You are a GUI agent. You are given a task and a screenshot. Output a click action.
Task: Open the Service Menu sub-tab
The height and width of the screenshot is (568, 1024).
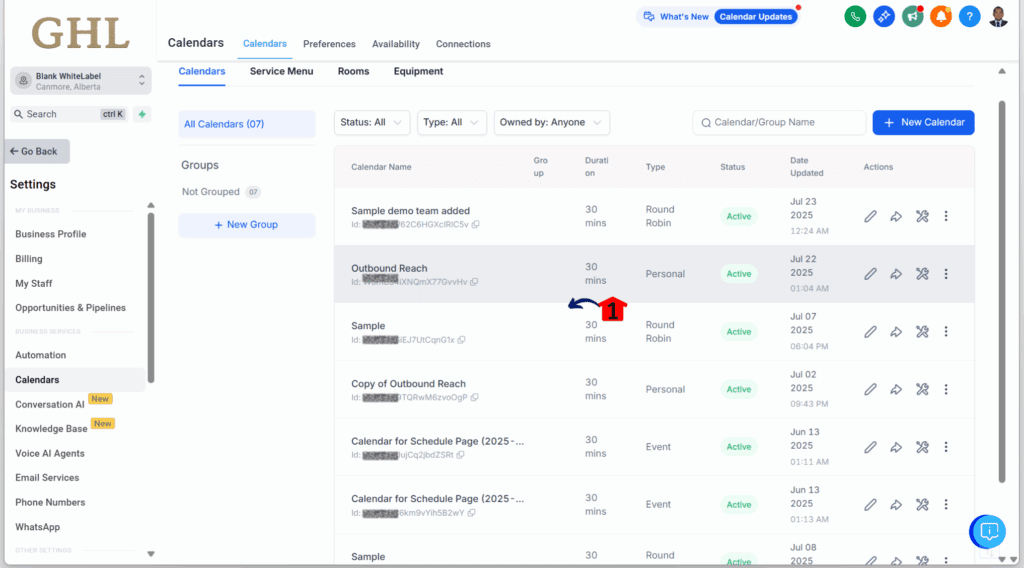click(281, 71)
